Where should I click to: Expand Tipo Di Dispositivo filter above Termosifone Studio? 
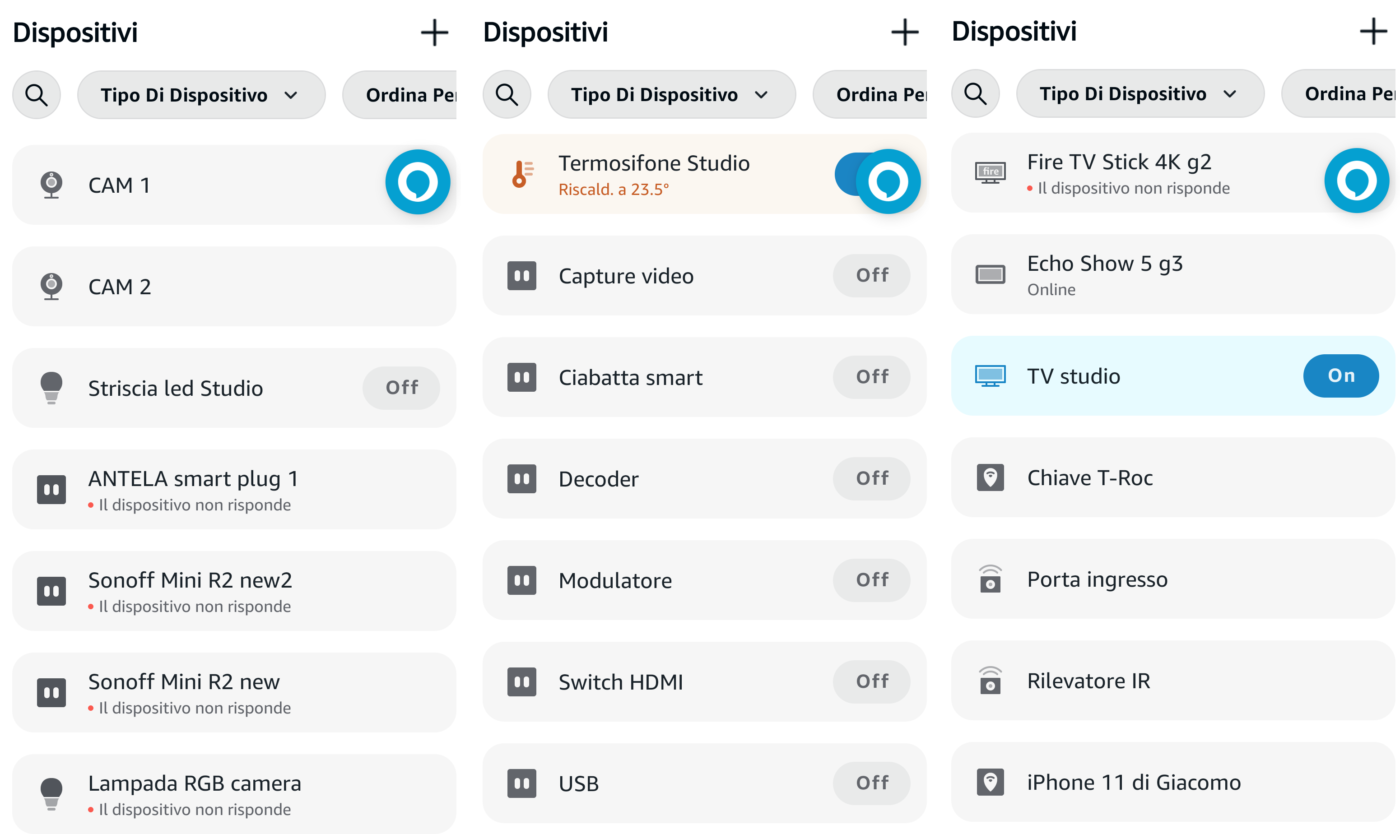coord(670,95)
